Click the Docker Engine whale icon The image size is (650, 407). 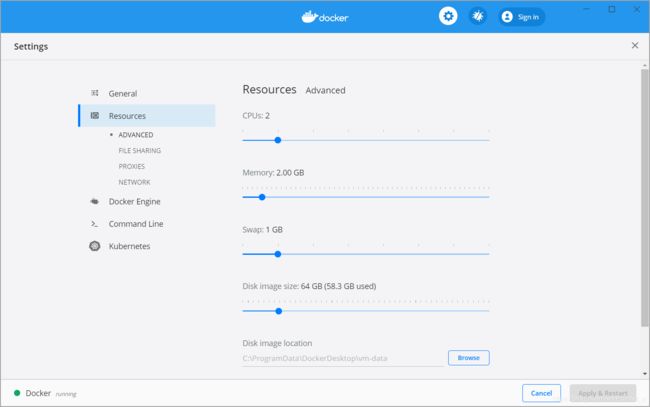coord(95,201)
